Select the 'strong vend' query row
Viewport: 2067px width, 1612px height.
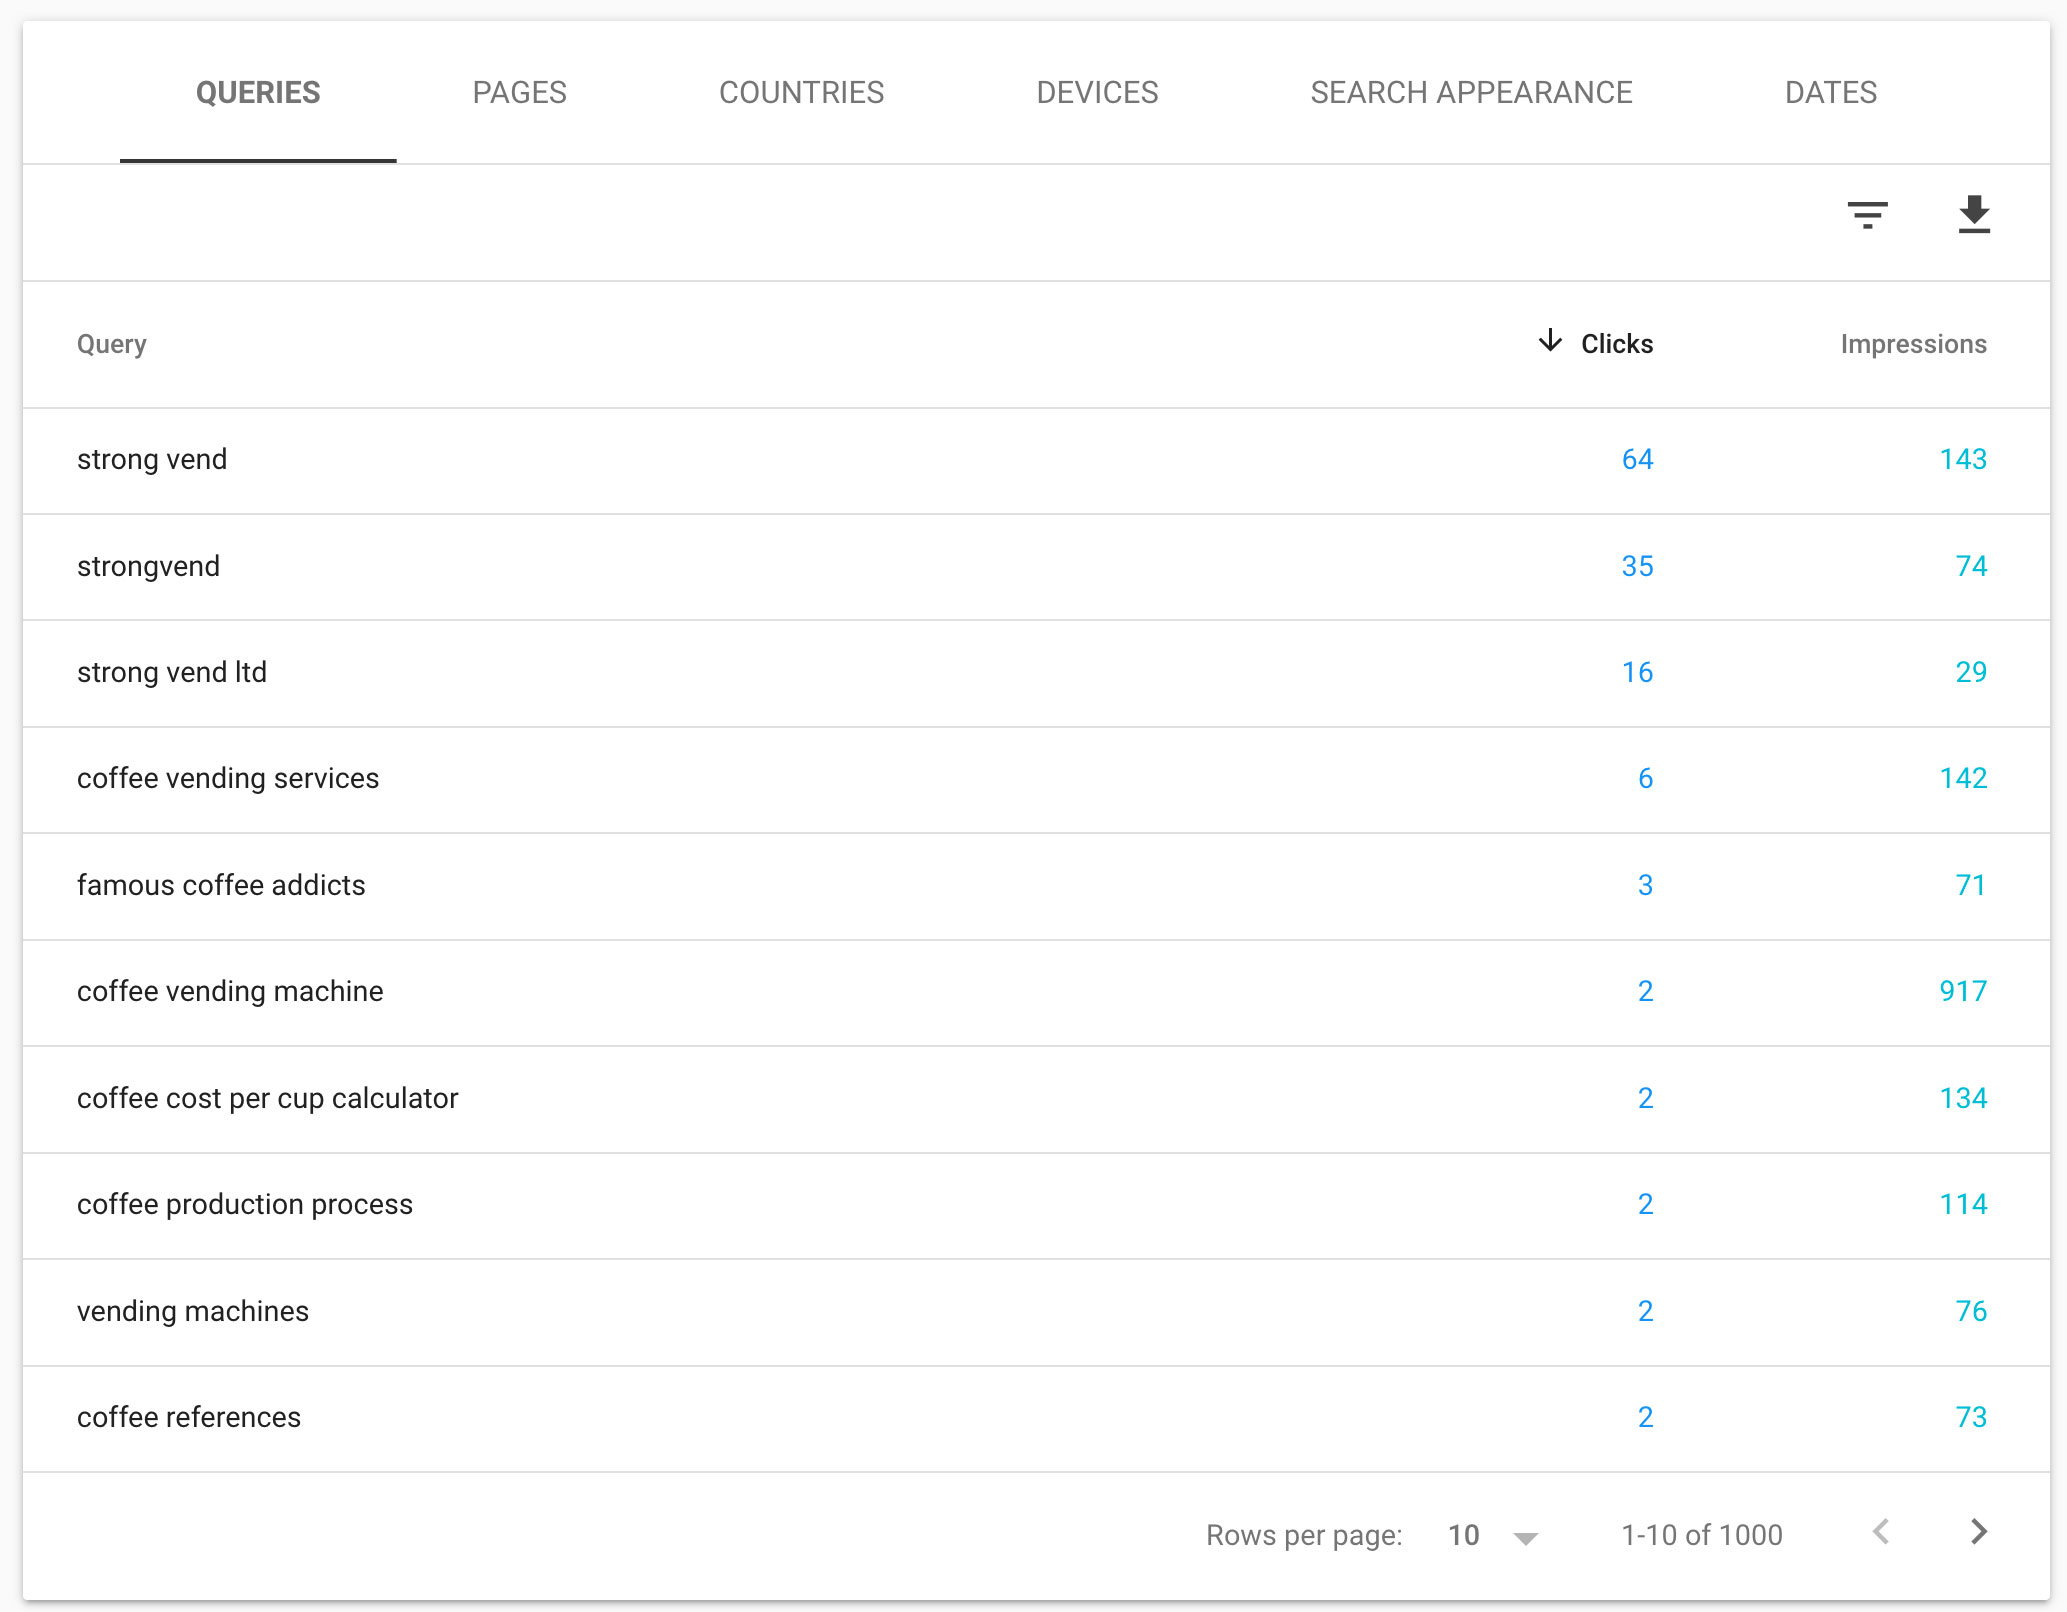coord(1036,460)
